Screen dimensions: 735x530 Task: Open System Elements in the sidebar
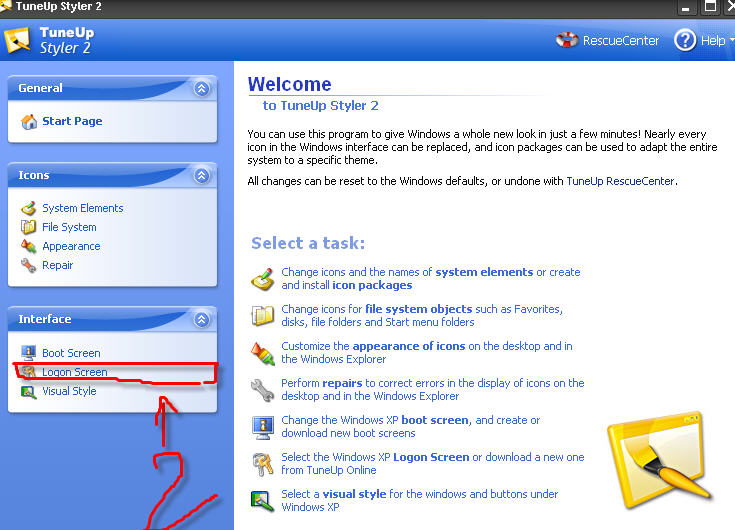82,208
